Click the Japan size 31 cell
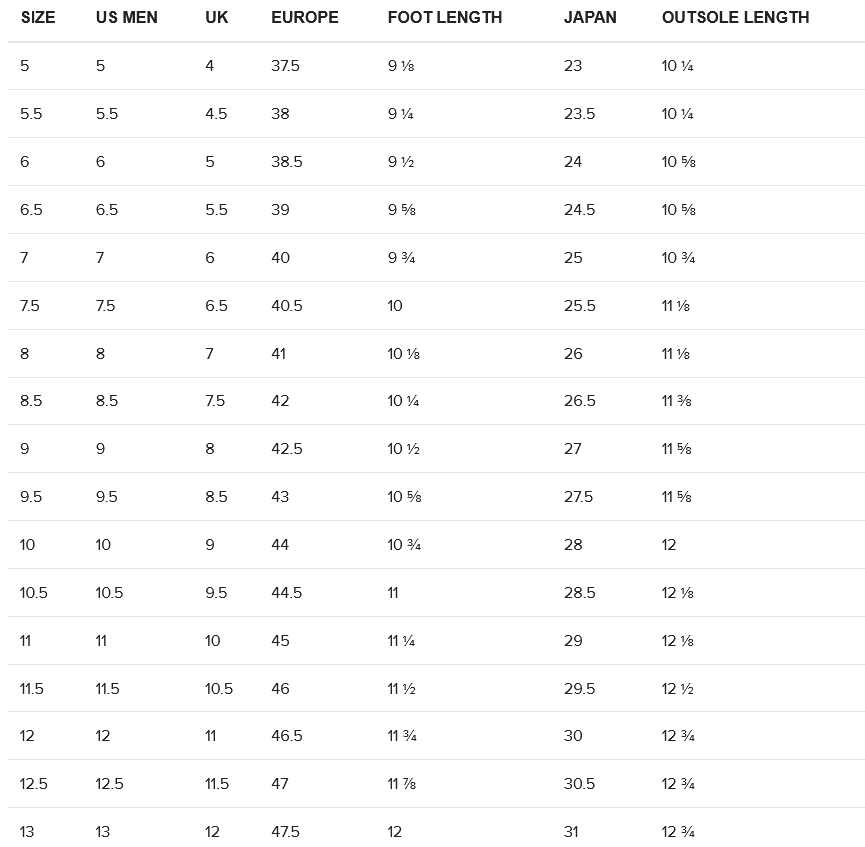 click(x=572, y=832)
